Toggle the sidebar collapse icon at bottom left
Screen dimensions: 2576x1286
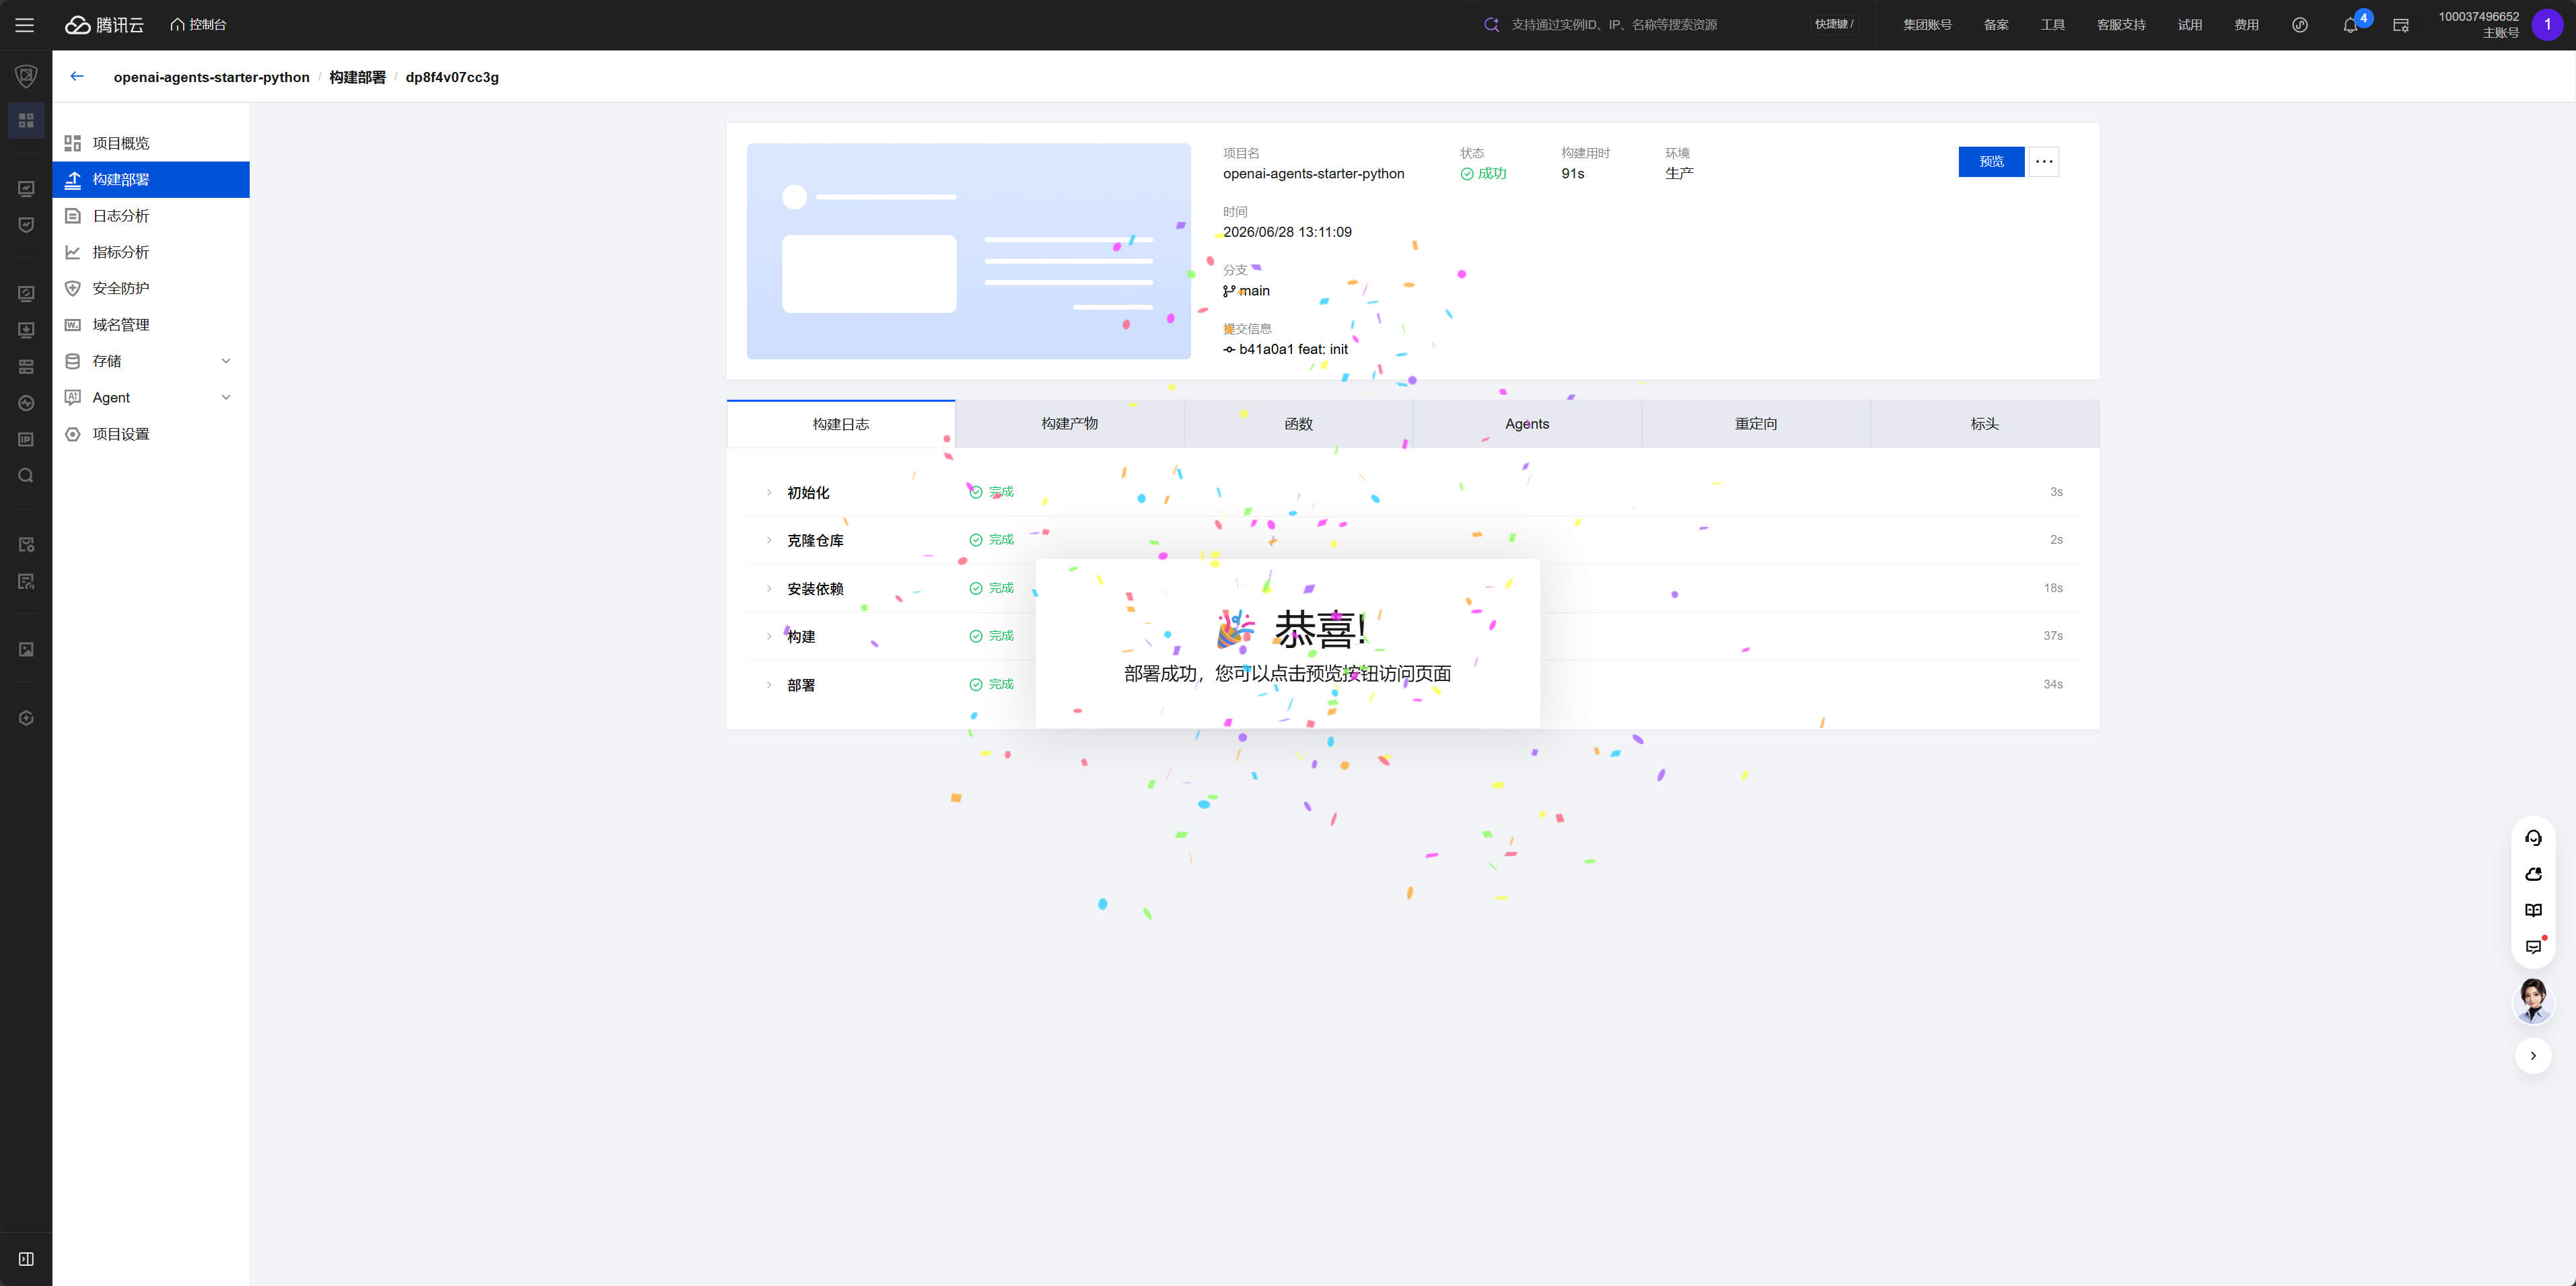(26, 1259)
